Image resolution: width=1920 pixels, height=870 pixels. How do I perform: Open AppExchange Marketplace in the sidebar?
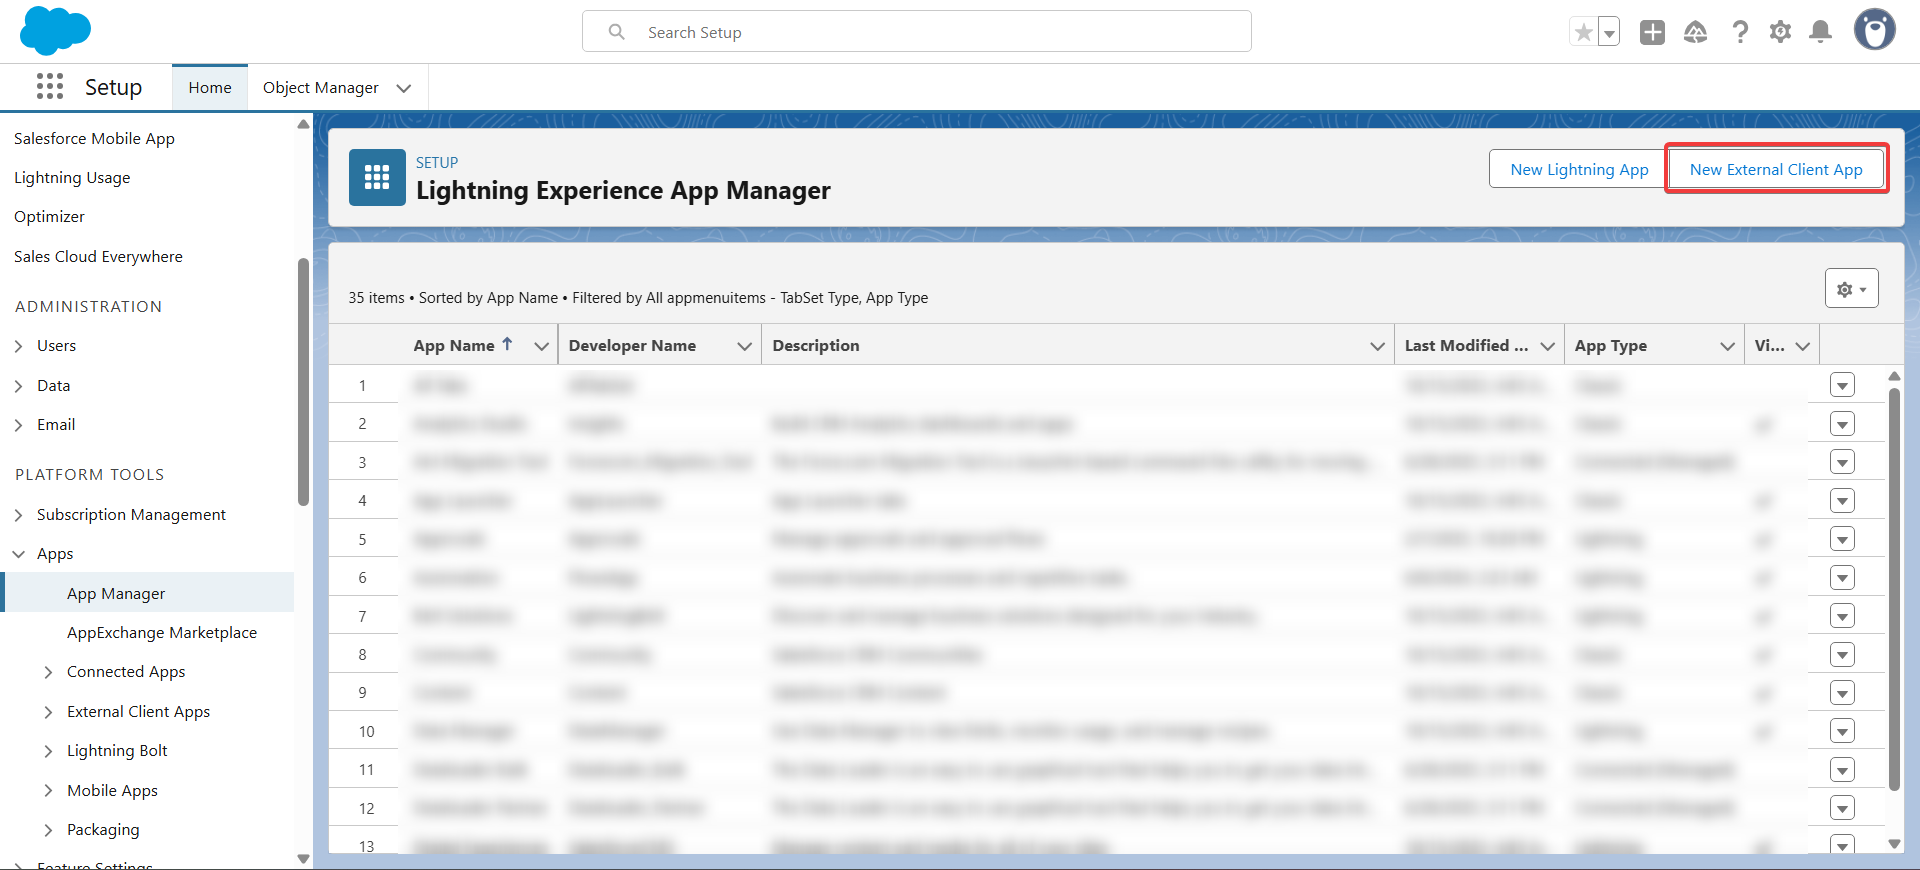click(x=162, y=633)
